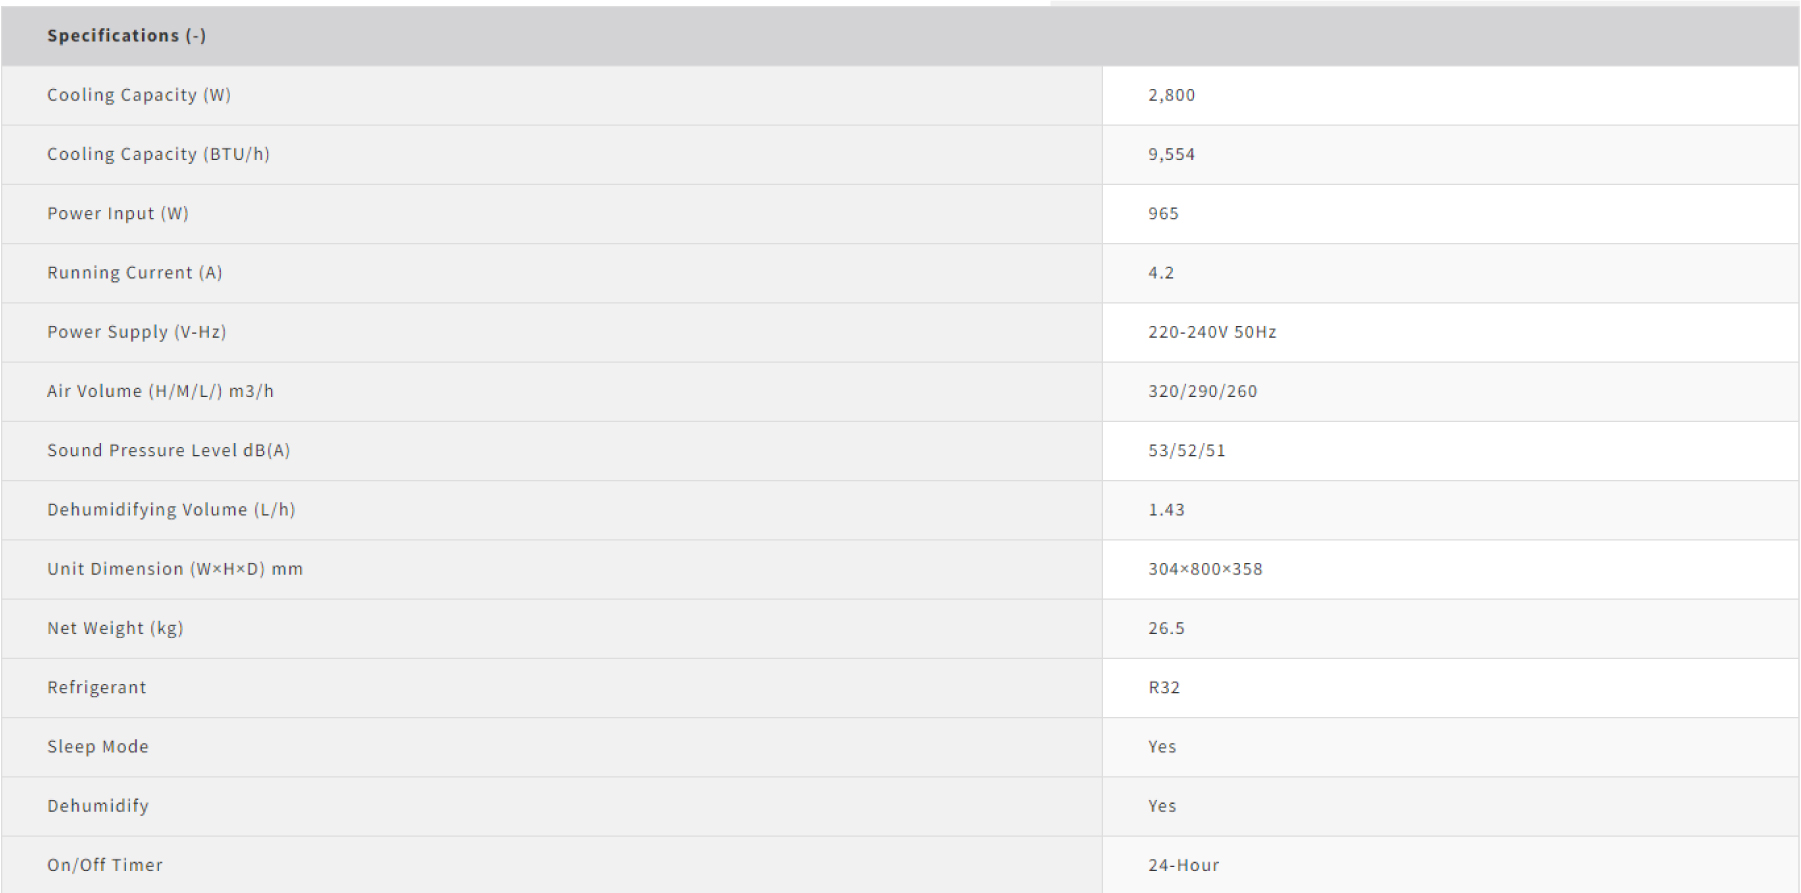Click the Cooling Capacity (W) row label
The width and height of the screenshot is (1801, 893).
[138, 95]
